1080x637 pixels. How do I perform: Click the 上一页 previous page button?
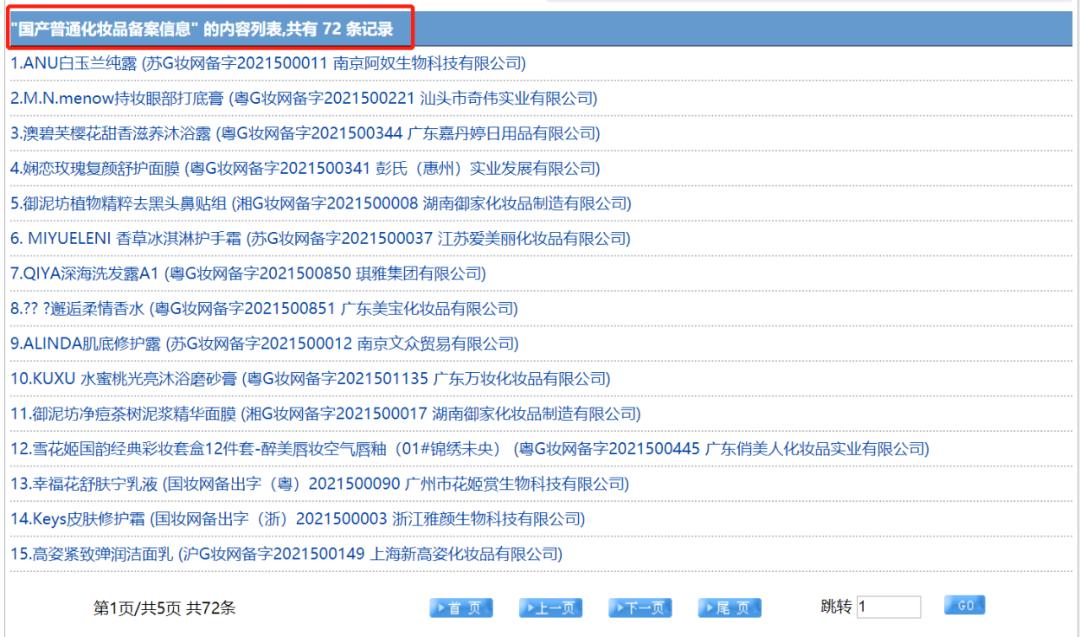550,608
